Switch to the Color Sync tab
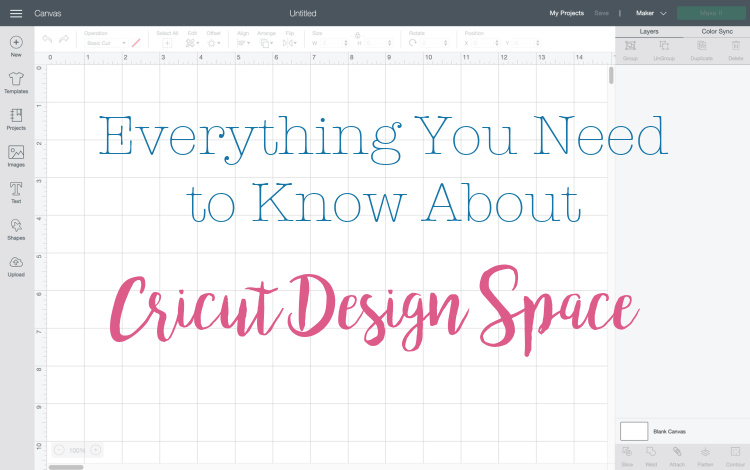 coord(717,32)
